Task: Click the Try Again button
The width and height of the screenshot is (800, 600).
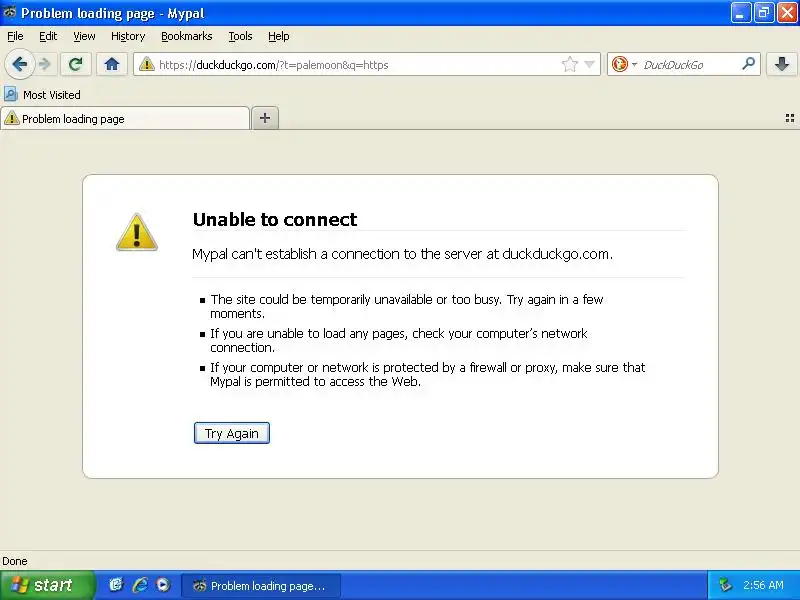Action: click(x=232, y=433)
